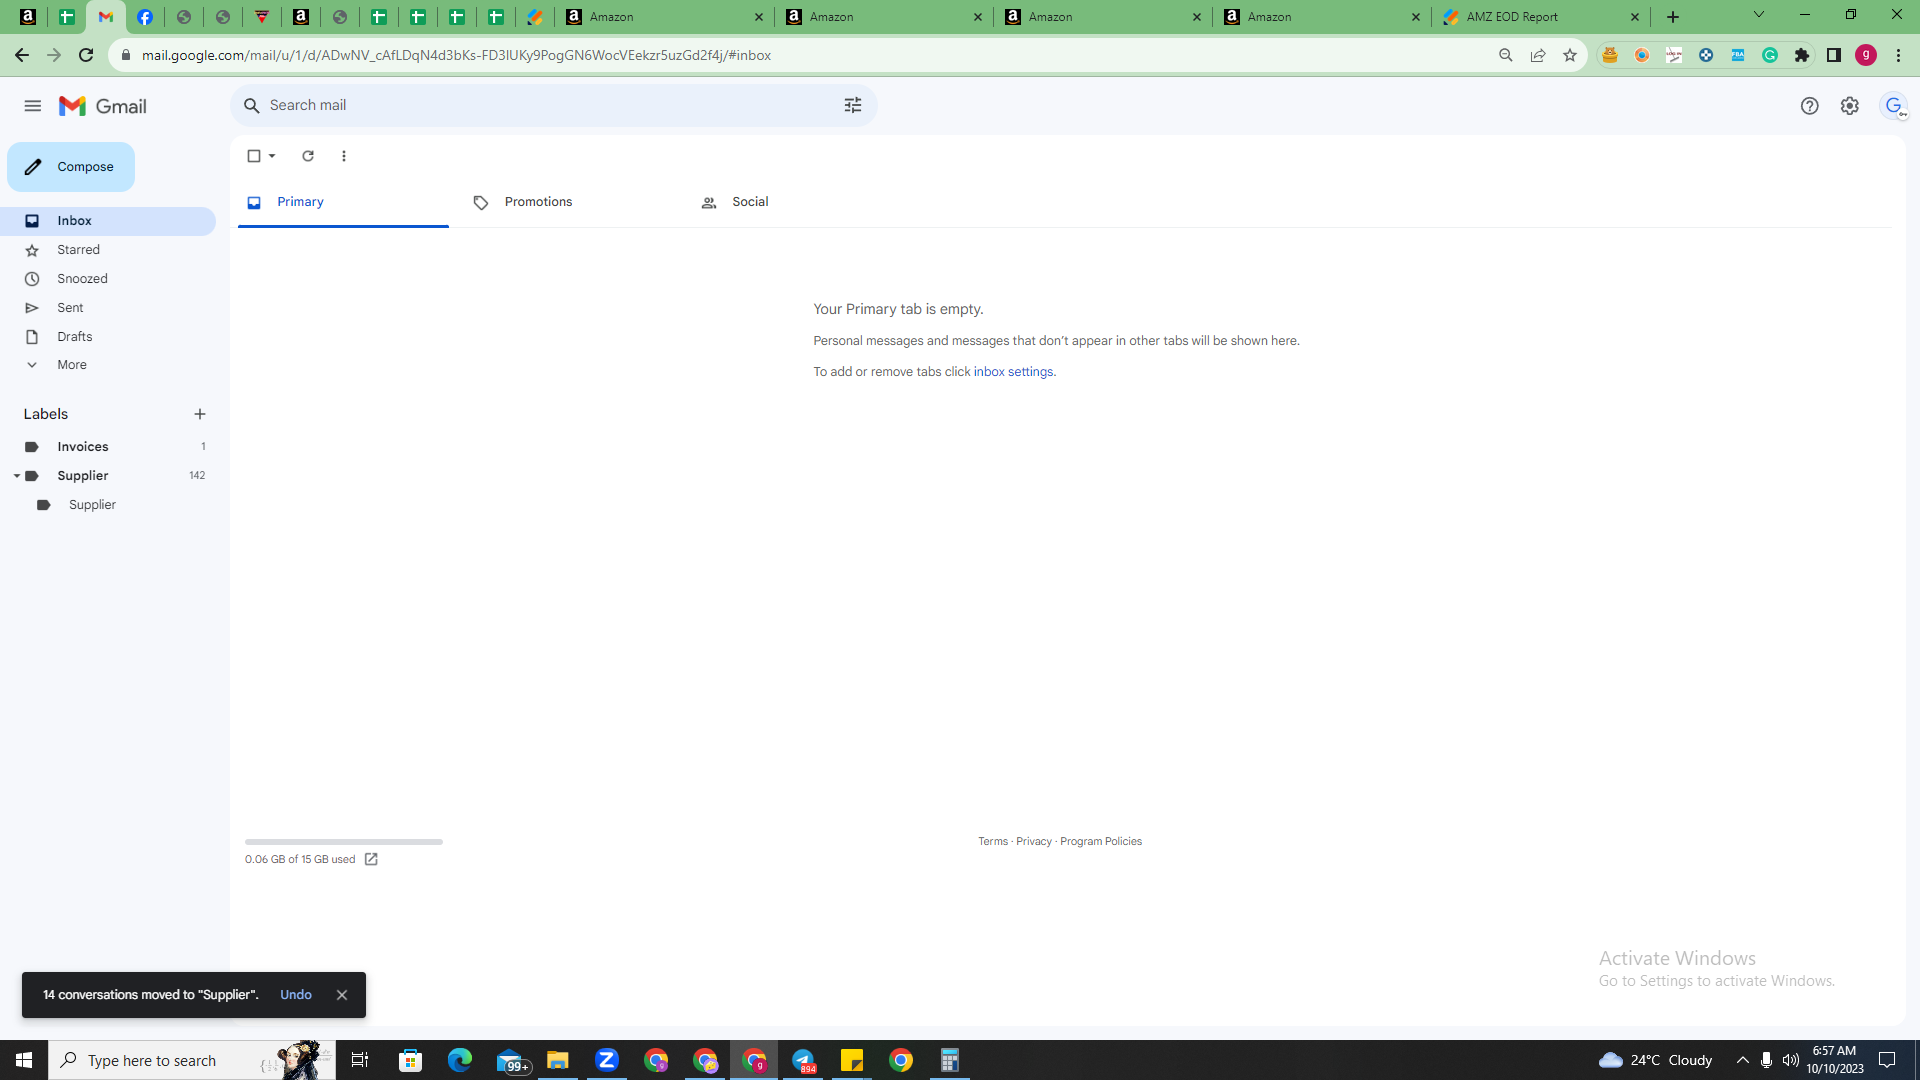Open the More options three-dot menu above the inbox tabs
This screenshot has height=1080, width=1920.
(x=344, y=156)
